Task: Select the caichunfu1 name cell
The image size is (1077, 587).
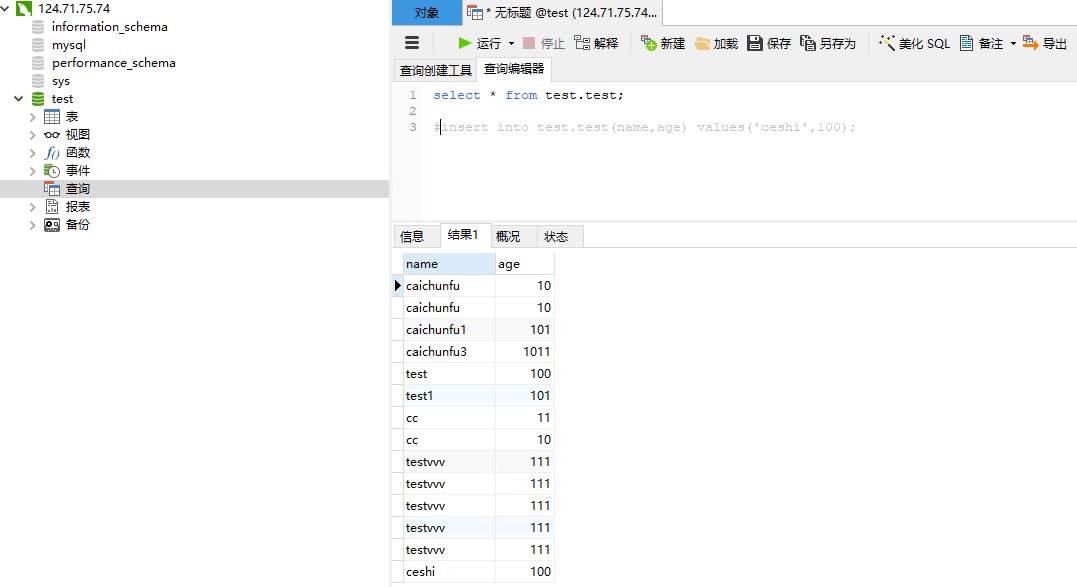Action: pos(449,330)
